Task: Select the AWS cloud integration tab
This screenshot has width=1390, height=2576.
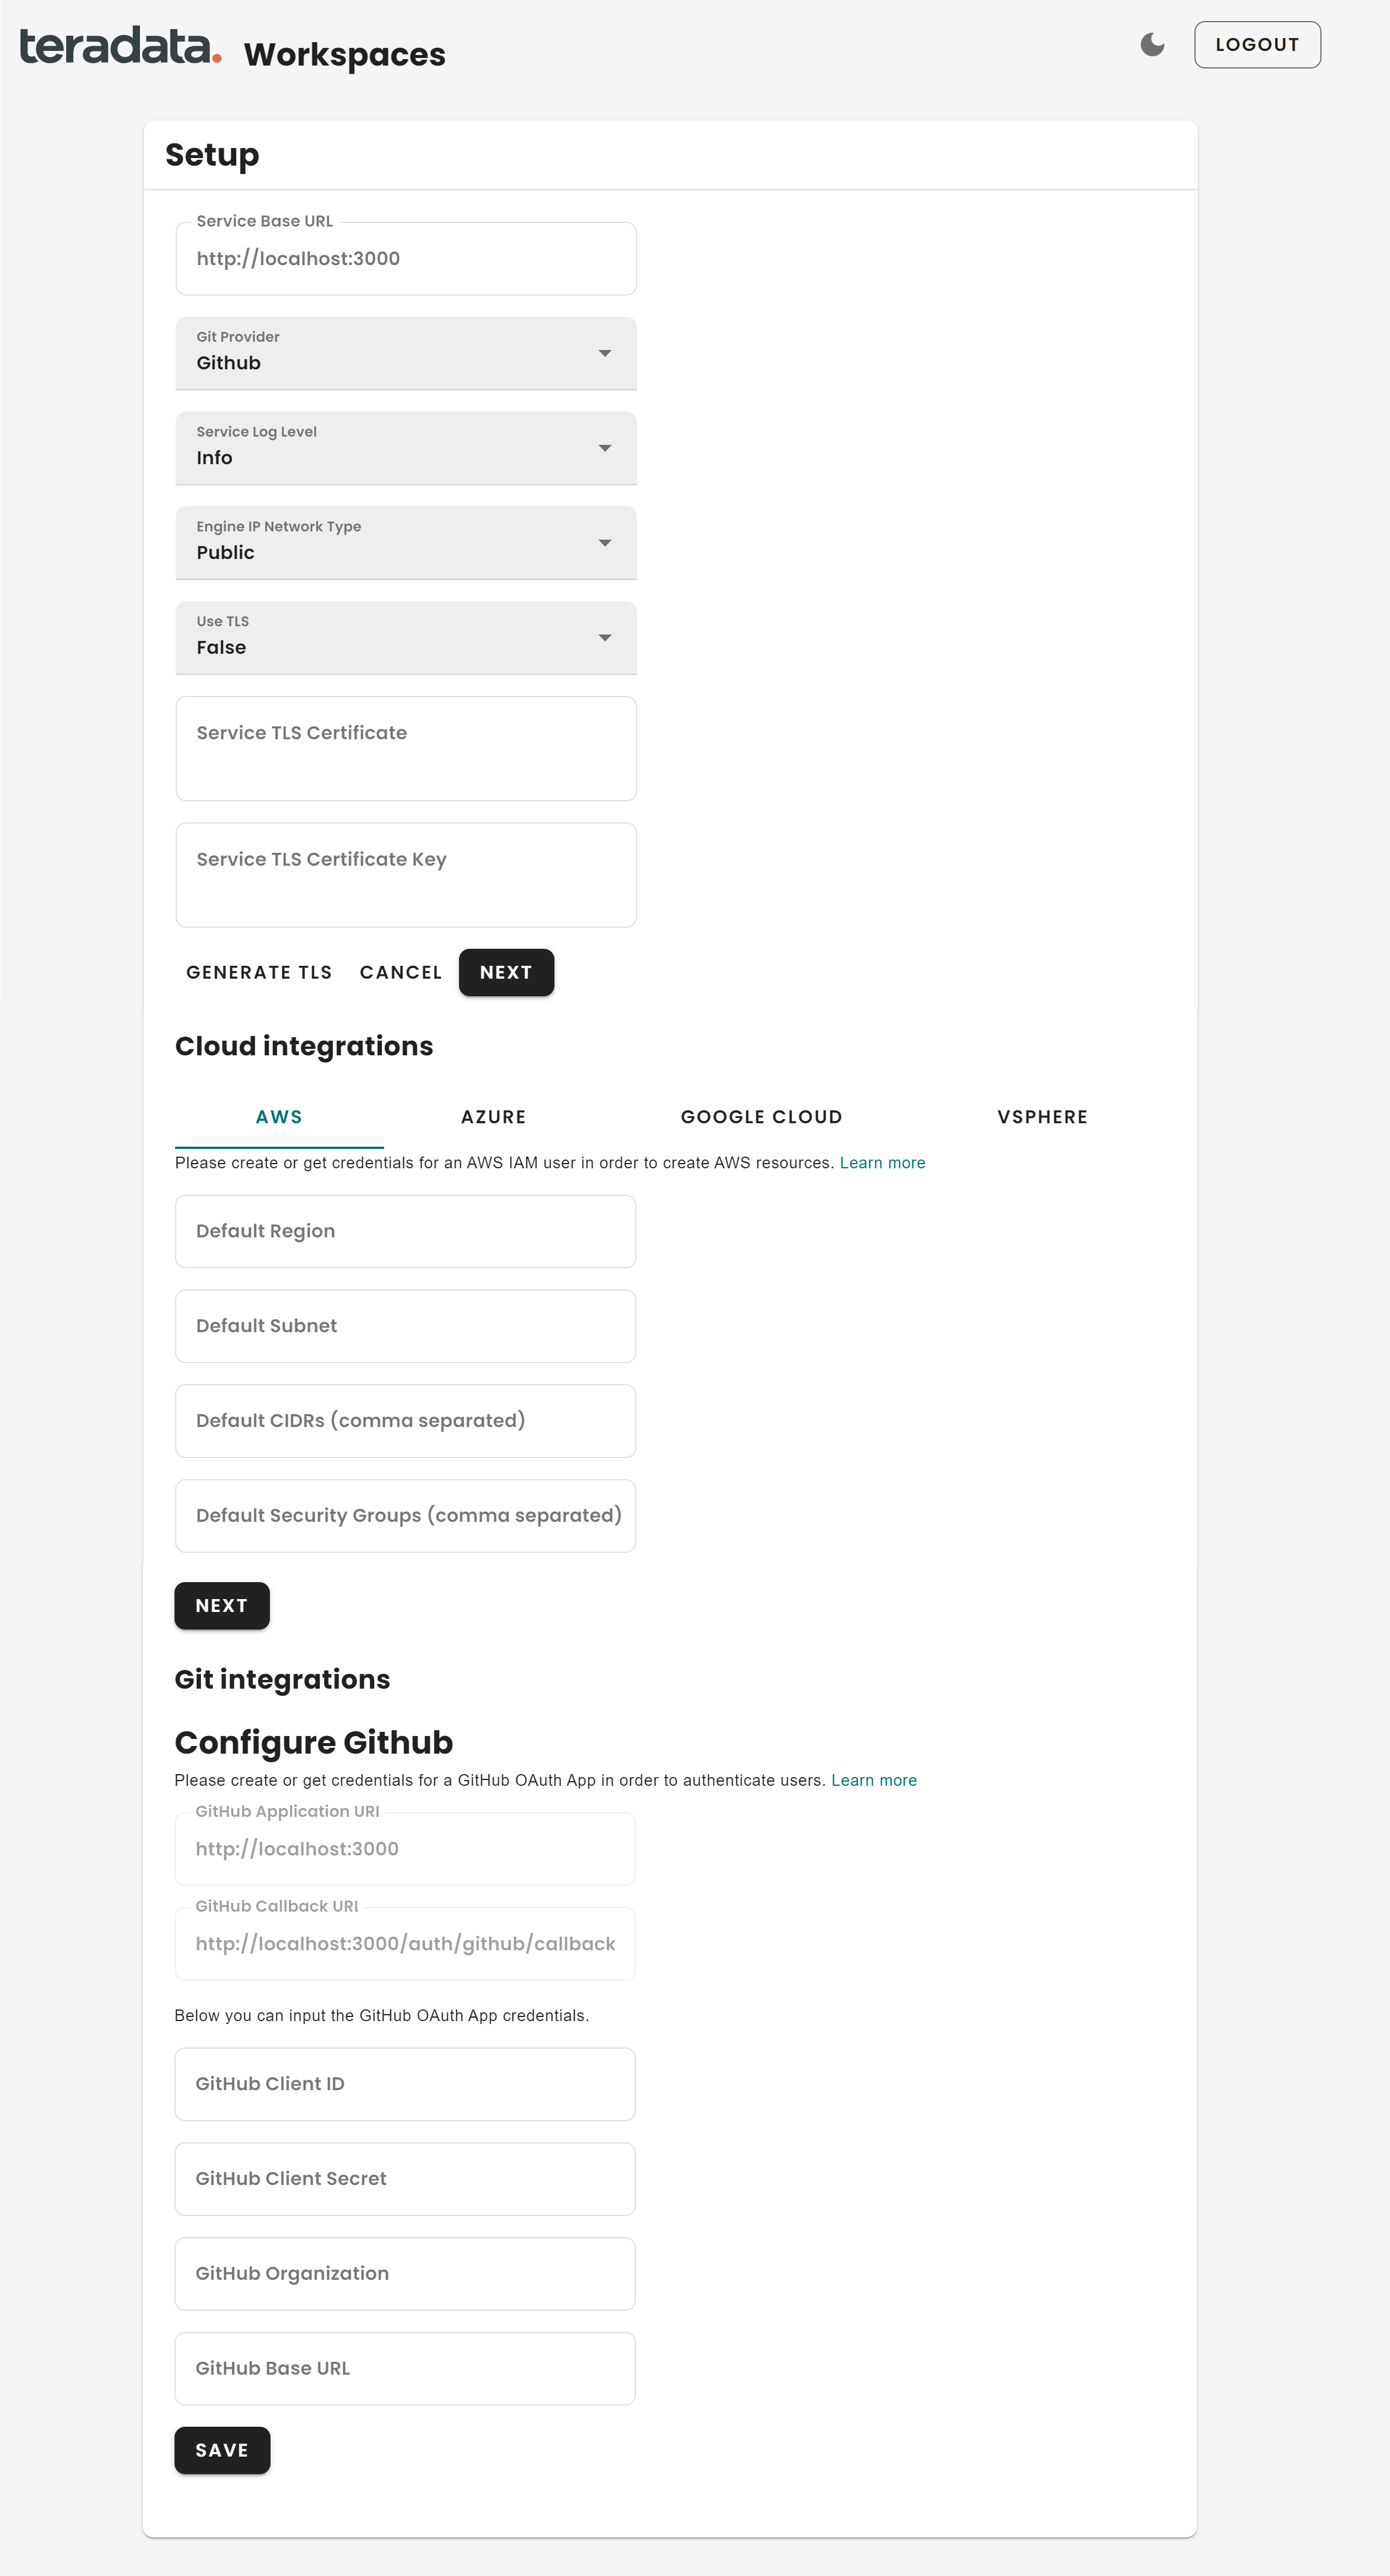Action: tap(279, 1115)
